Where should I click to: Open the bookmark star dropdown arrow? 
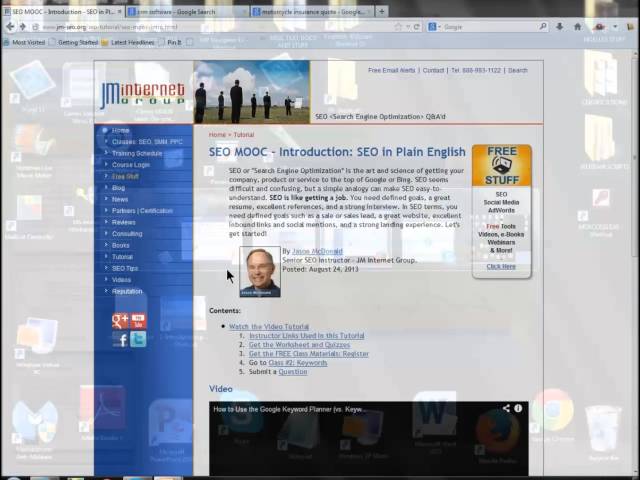408,27
